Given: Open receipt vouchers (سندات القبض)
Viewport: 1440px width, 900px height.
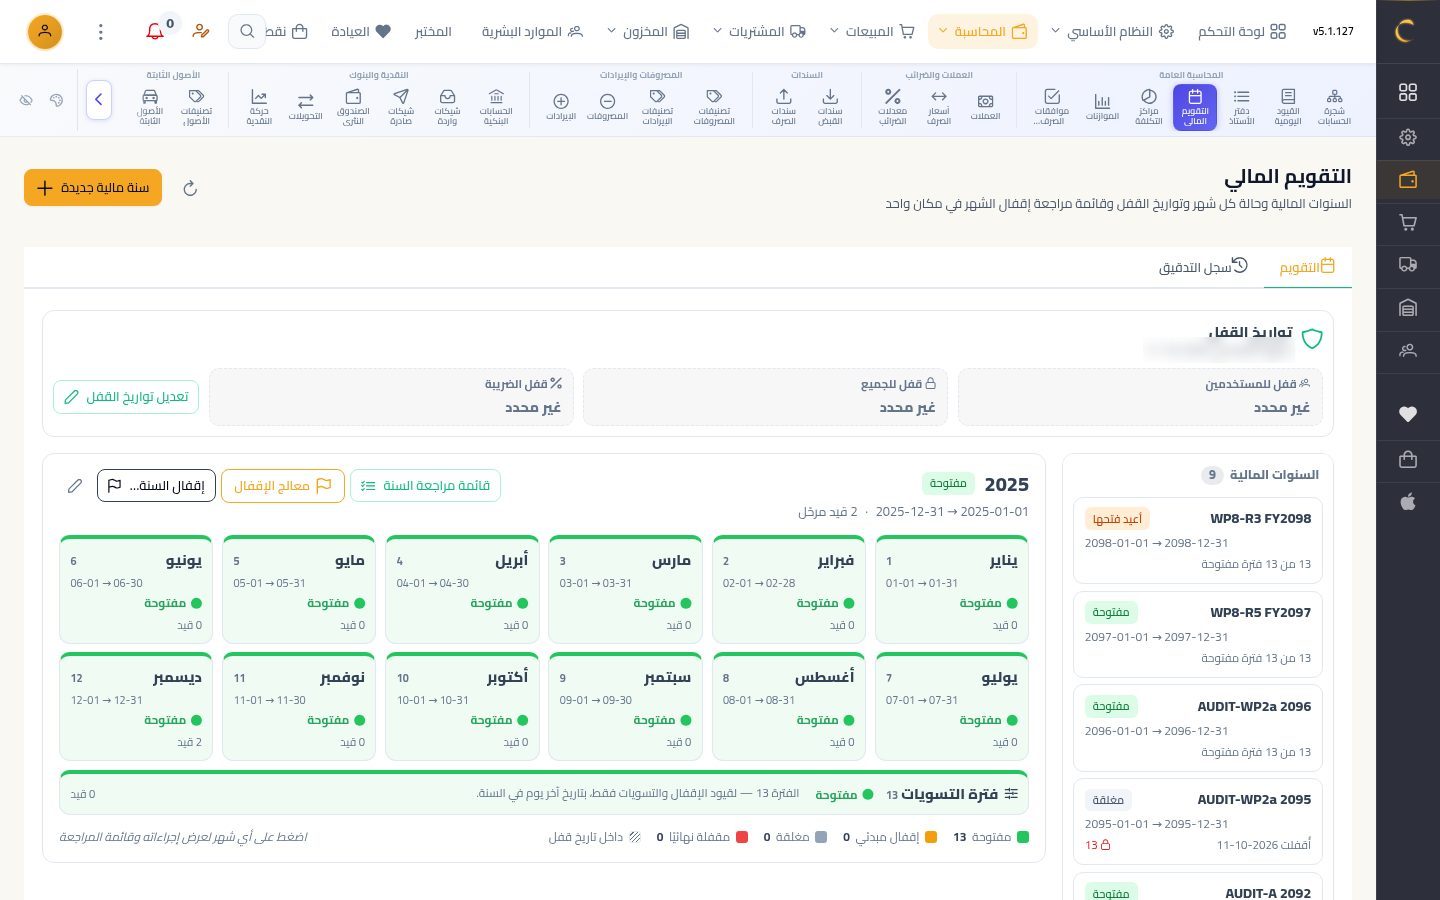Looking at the screenshot, I should coord(830,107).
